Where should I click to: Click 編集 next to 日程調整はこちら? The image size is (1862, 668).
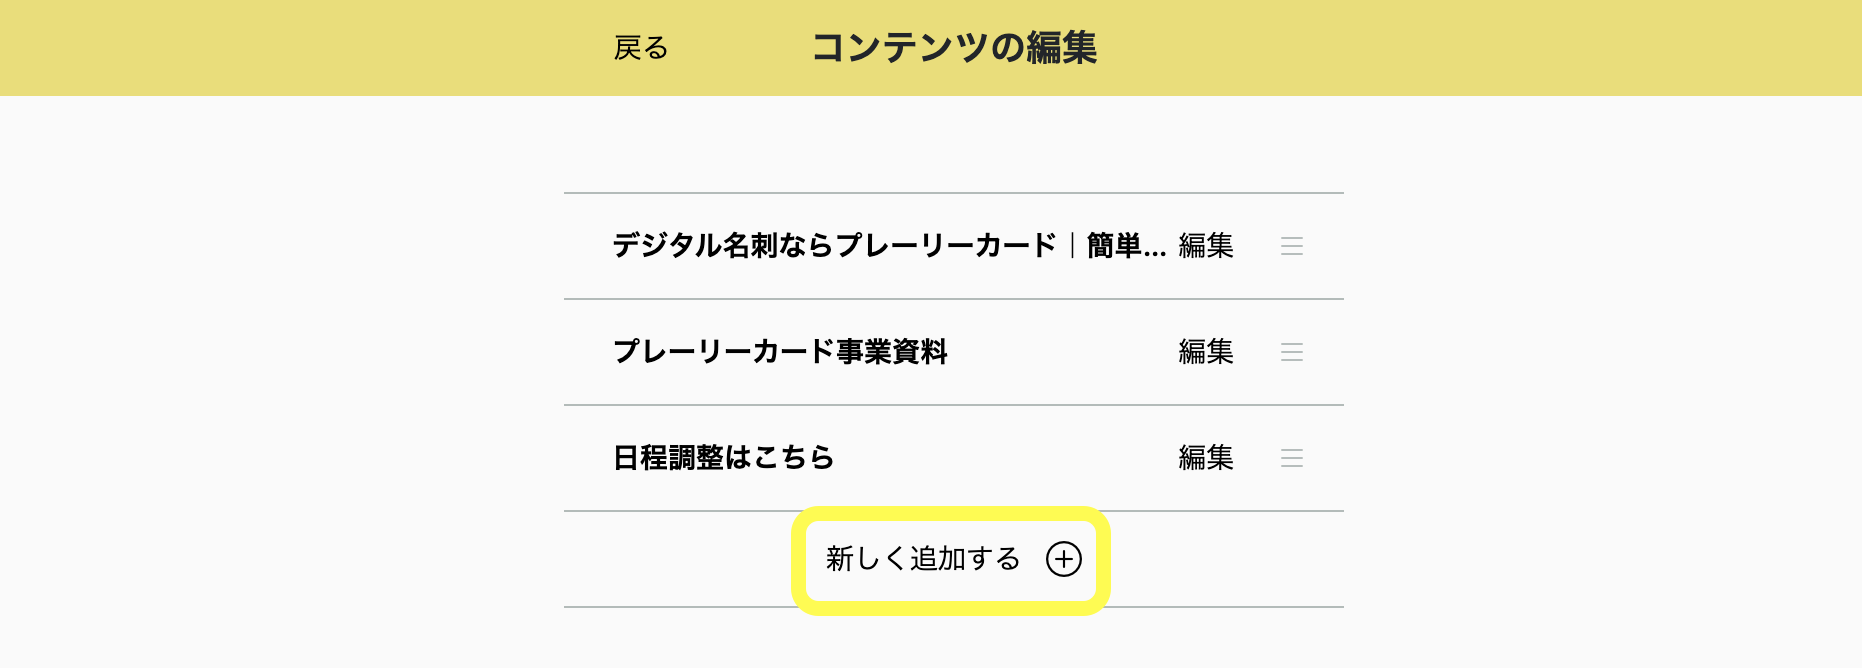(1205, 458)
